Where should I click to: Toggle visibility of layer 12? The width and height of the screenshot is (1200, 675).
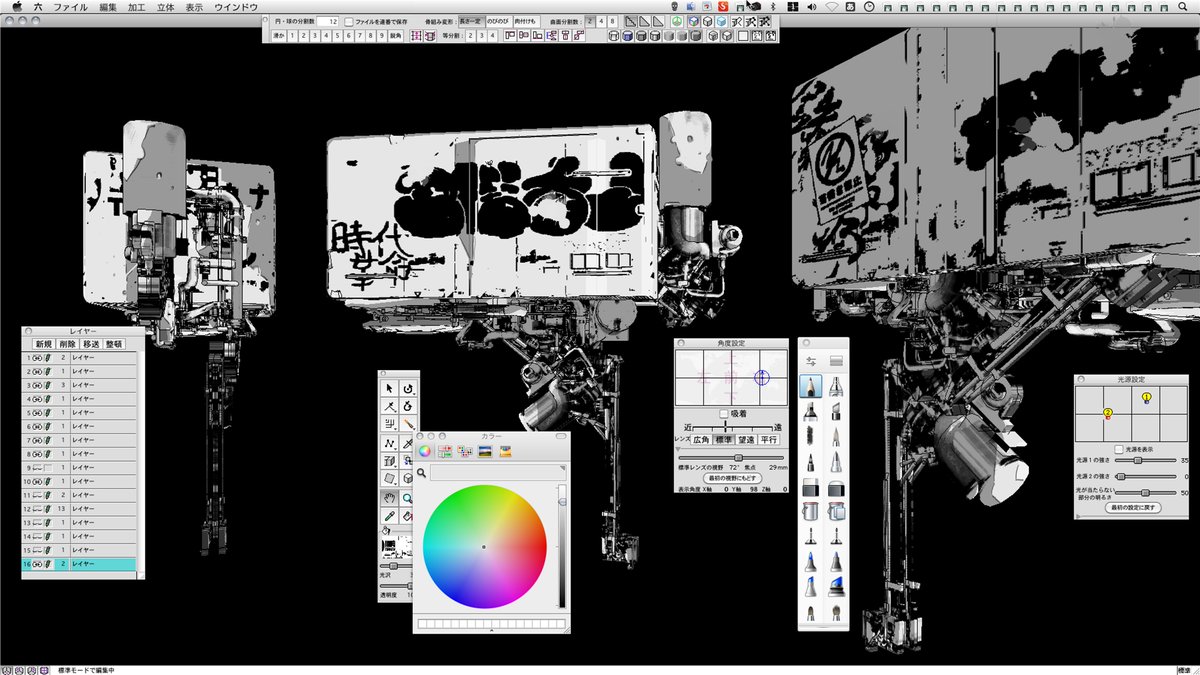[x=37, y=510]
